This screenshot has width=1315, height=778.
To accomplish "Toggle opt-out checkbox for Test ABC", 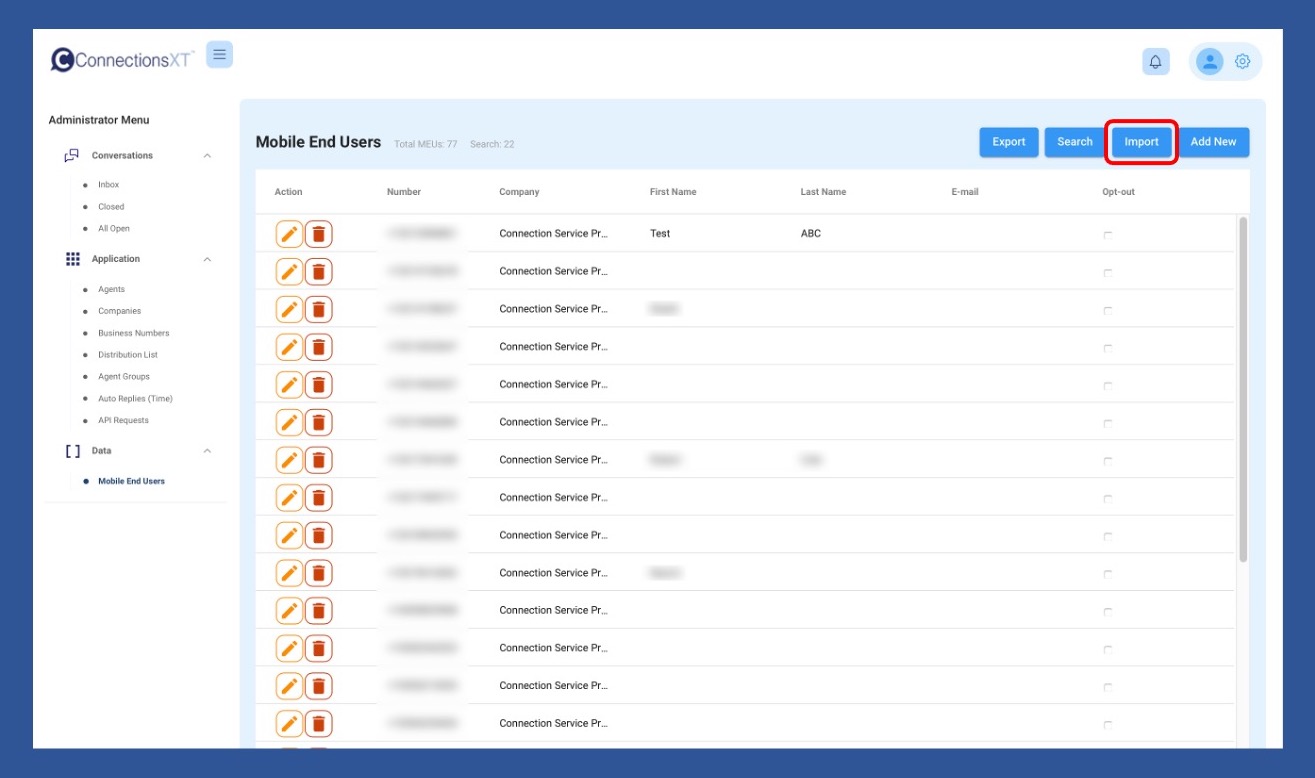I will coord(1107,235).
